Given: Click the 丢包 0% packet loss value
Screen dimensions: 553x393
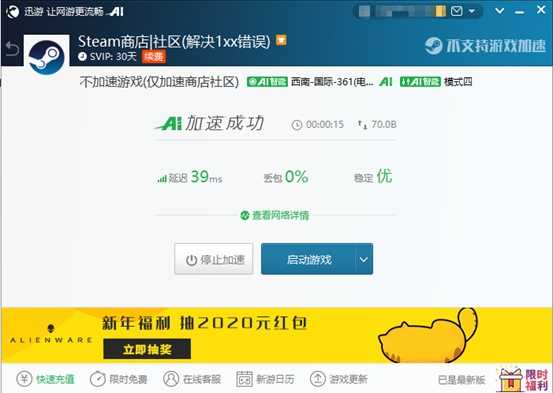Looking at the screenshot, I should point(286,176).
